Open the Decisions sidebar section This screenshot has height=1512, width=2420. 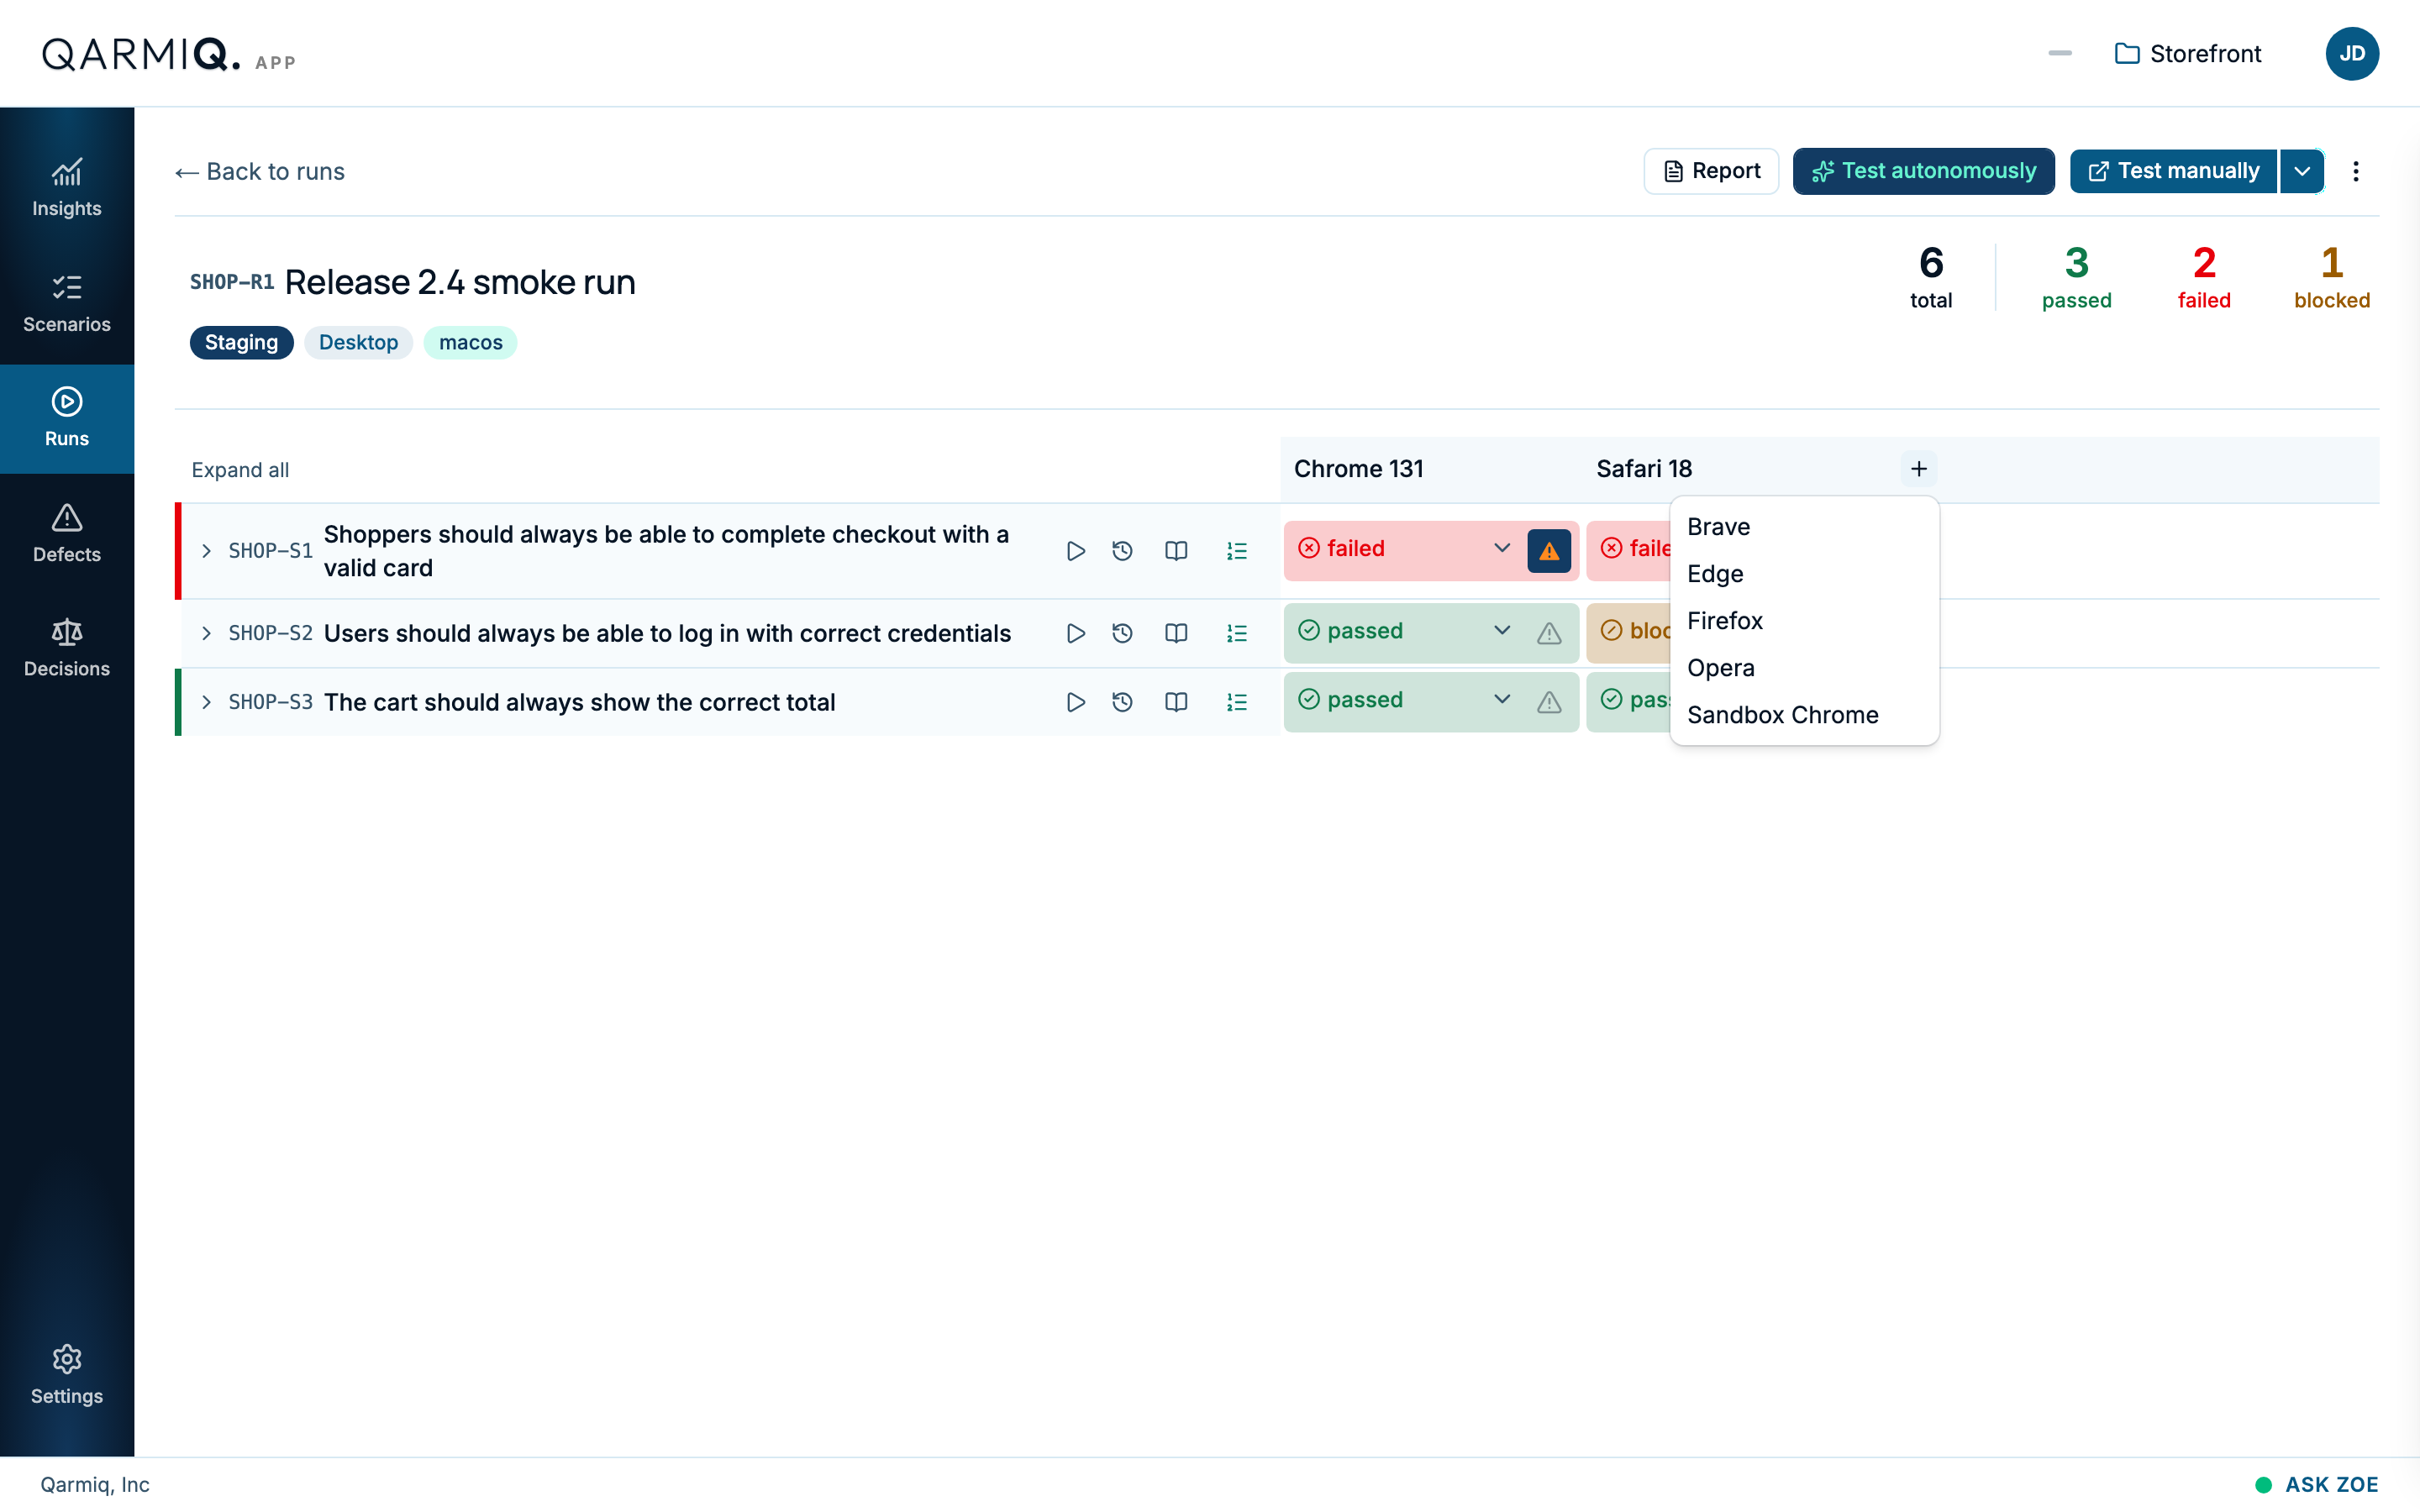pos(67,648)
